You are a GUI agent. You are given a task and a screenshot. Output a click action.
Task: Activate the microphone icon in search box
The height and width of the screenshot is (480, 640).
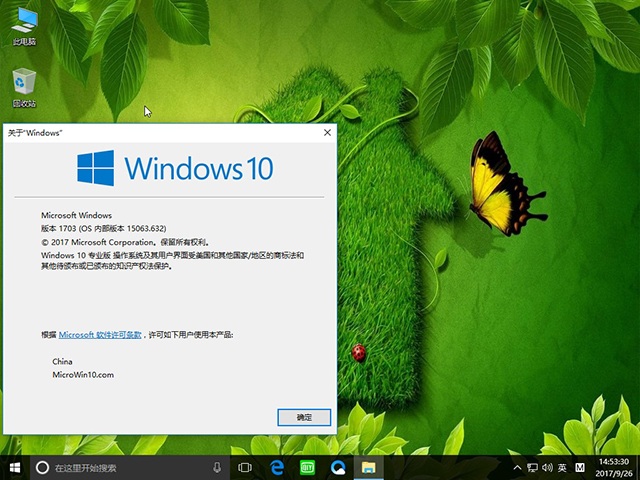tap(217, 468)
